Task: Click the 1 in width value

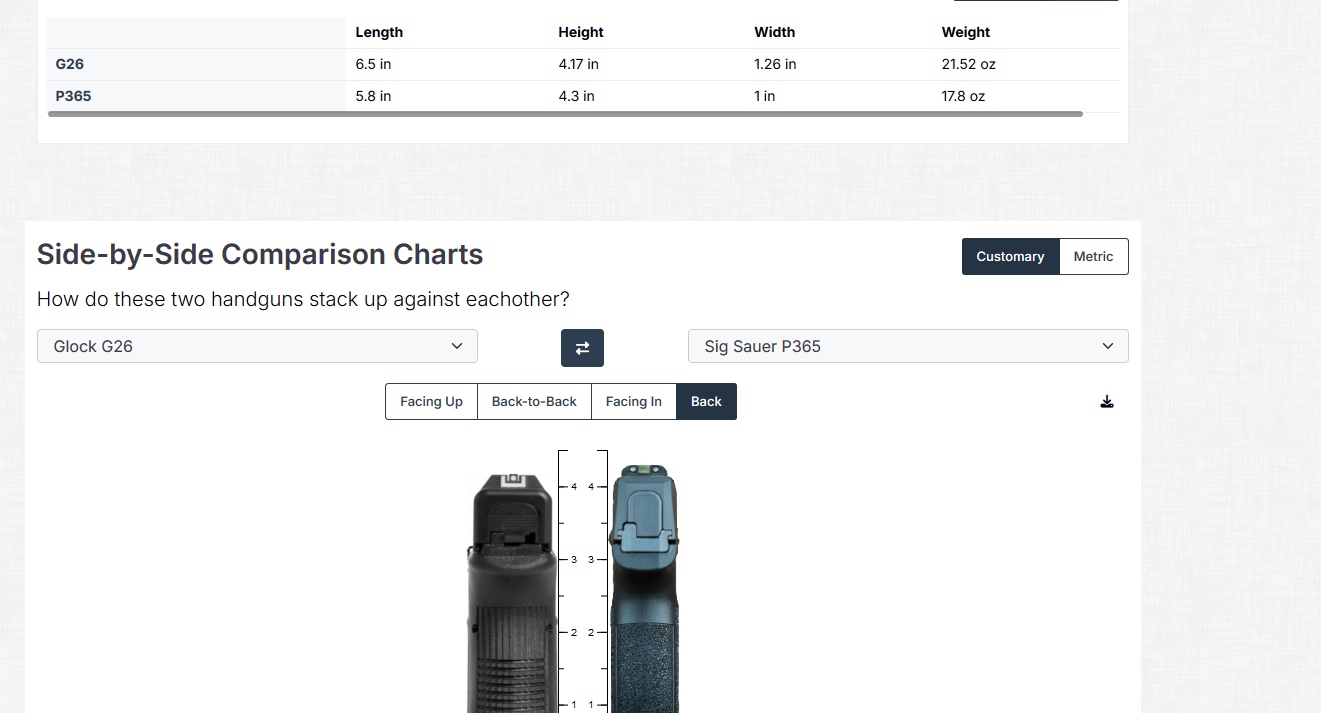Action: (x=764, y=96)
